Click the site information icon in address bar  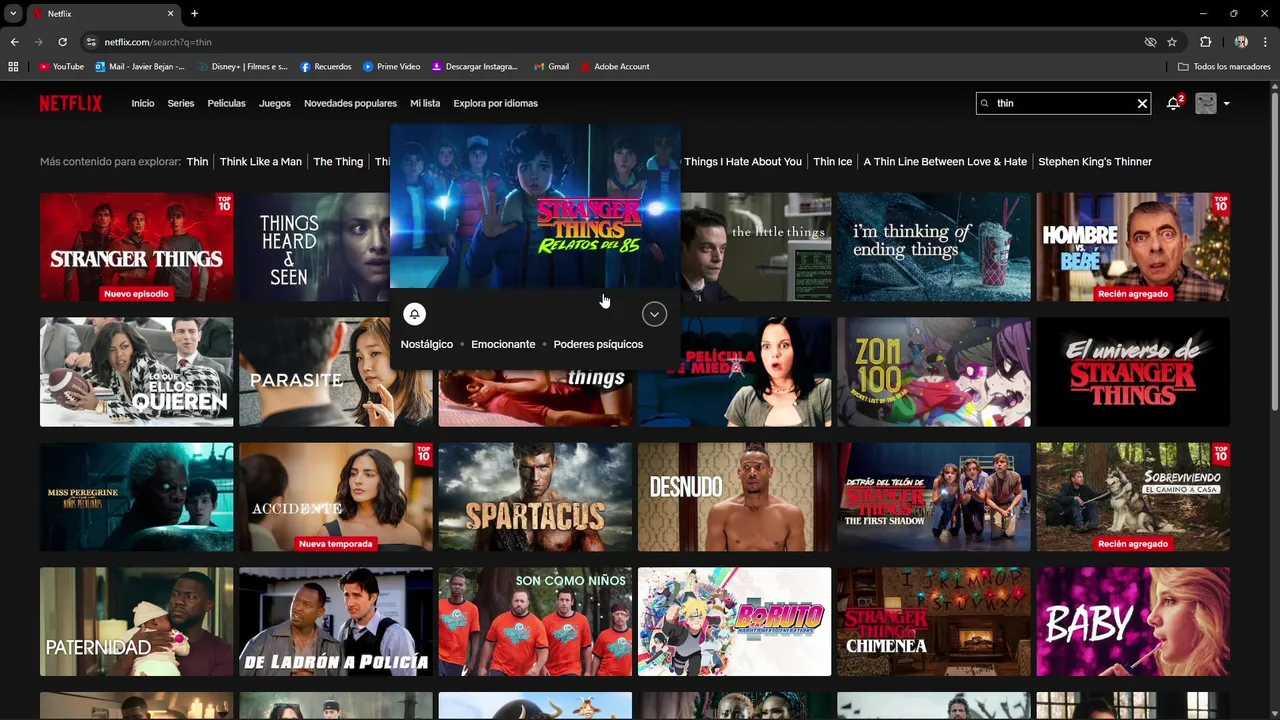click(x=91, y=42)
